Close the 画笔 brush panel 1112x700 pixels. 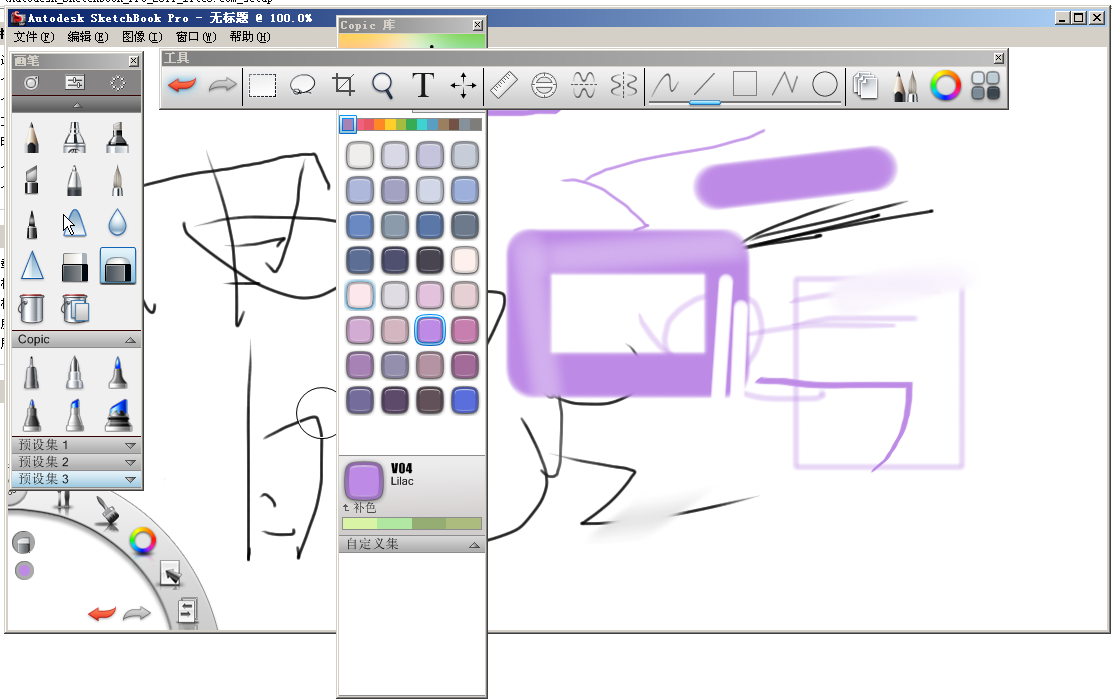(x=133, y=61)
